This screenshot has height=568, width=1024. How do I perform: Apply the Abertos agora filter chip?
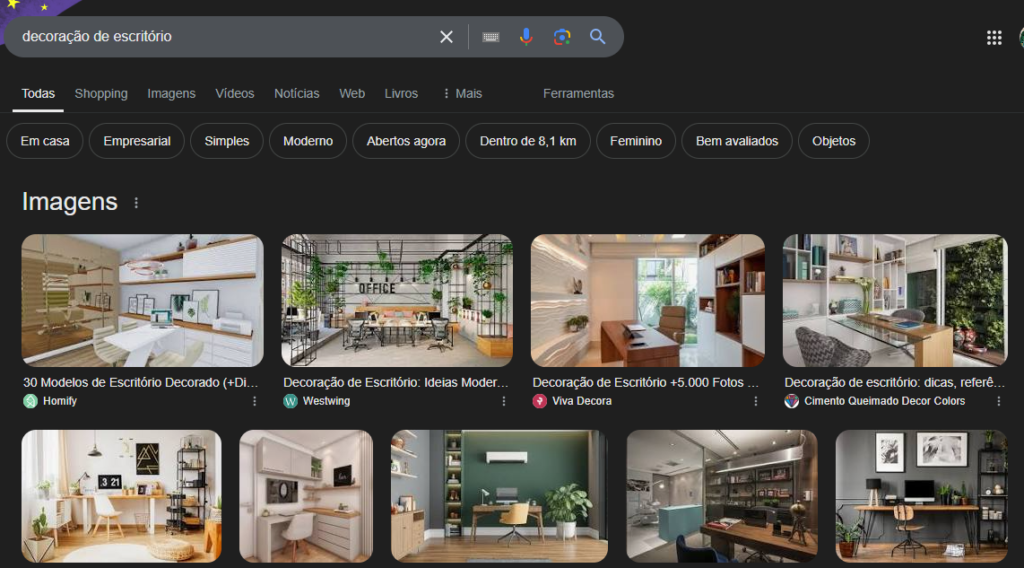tap(406, 141)
